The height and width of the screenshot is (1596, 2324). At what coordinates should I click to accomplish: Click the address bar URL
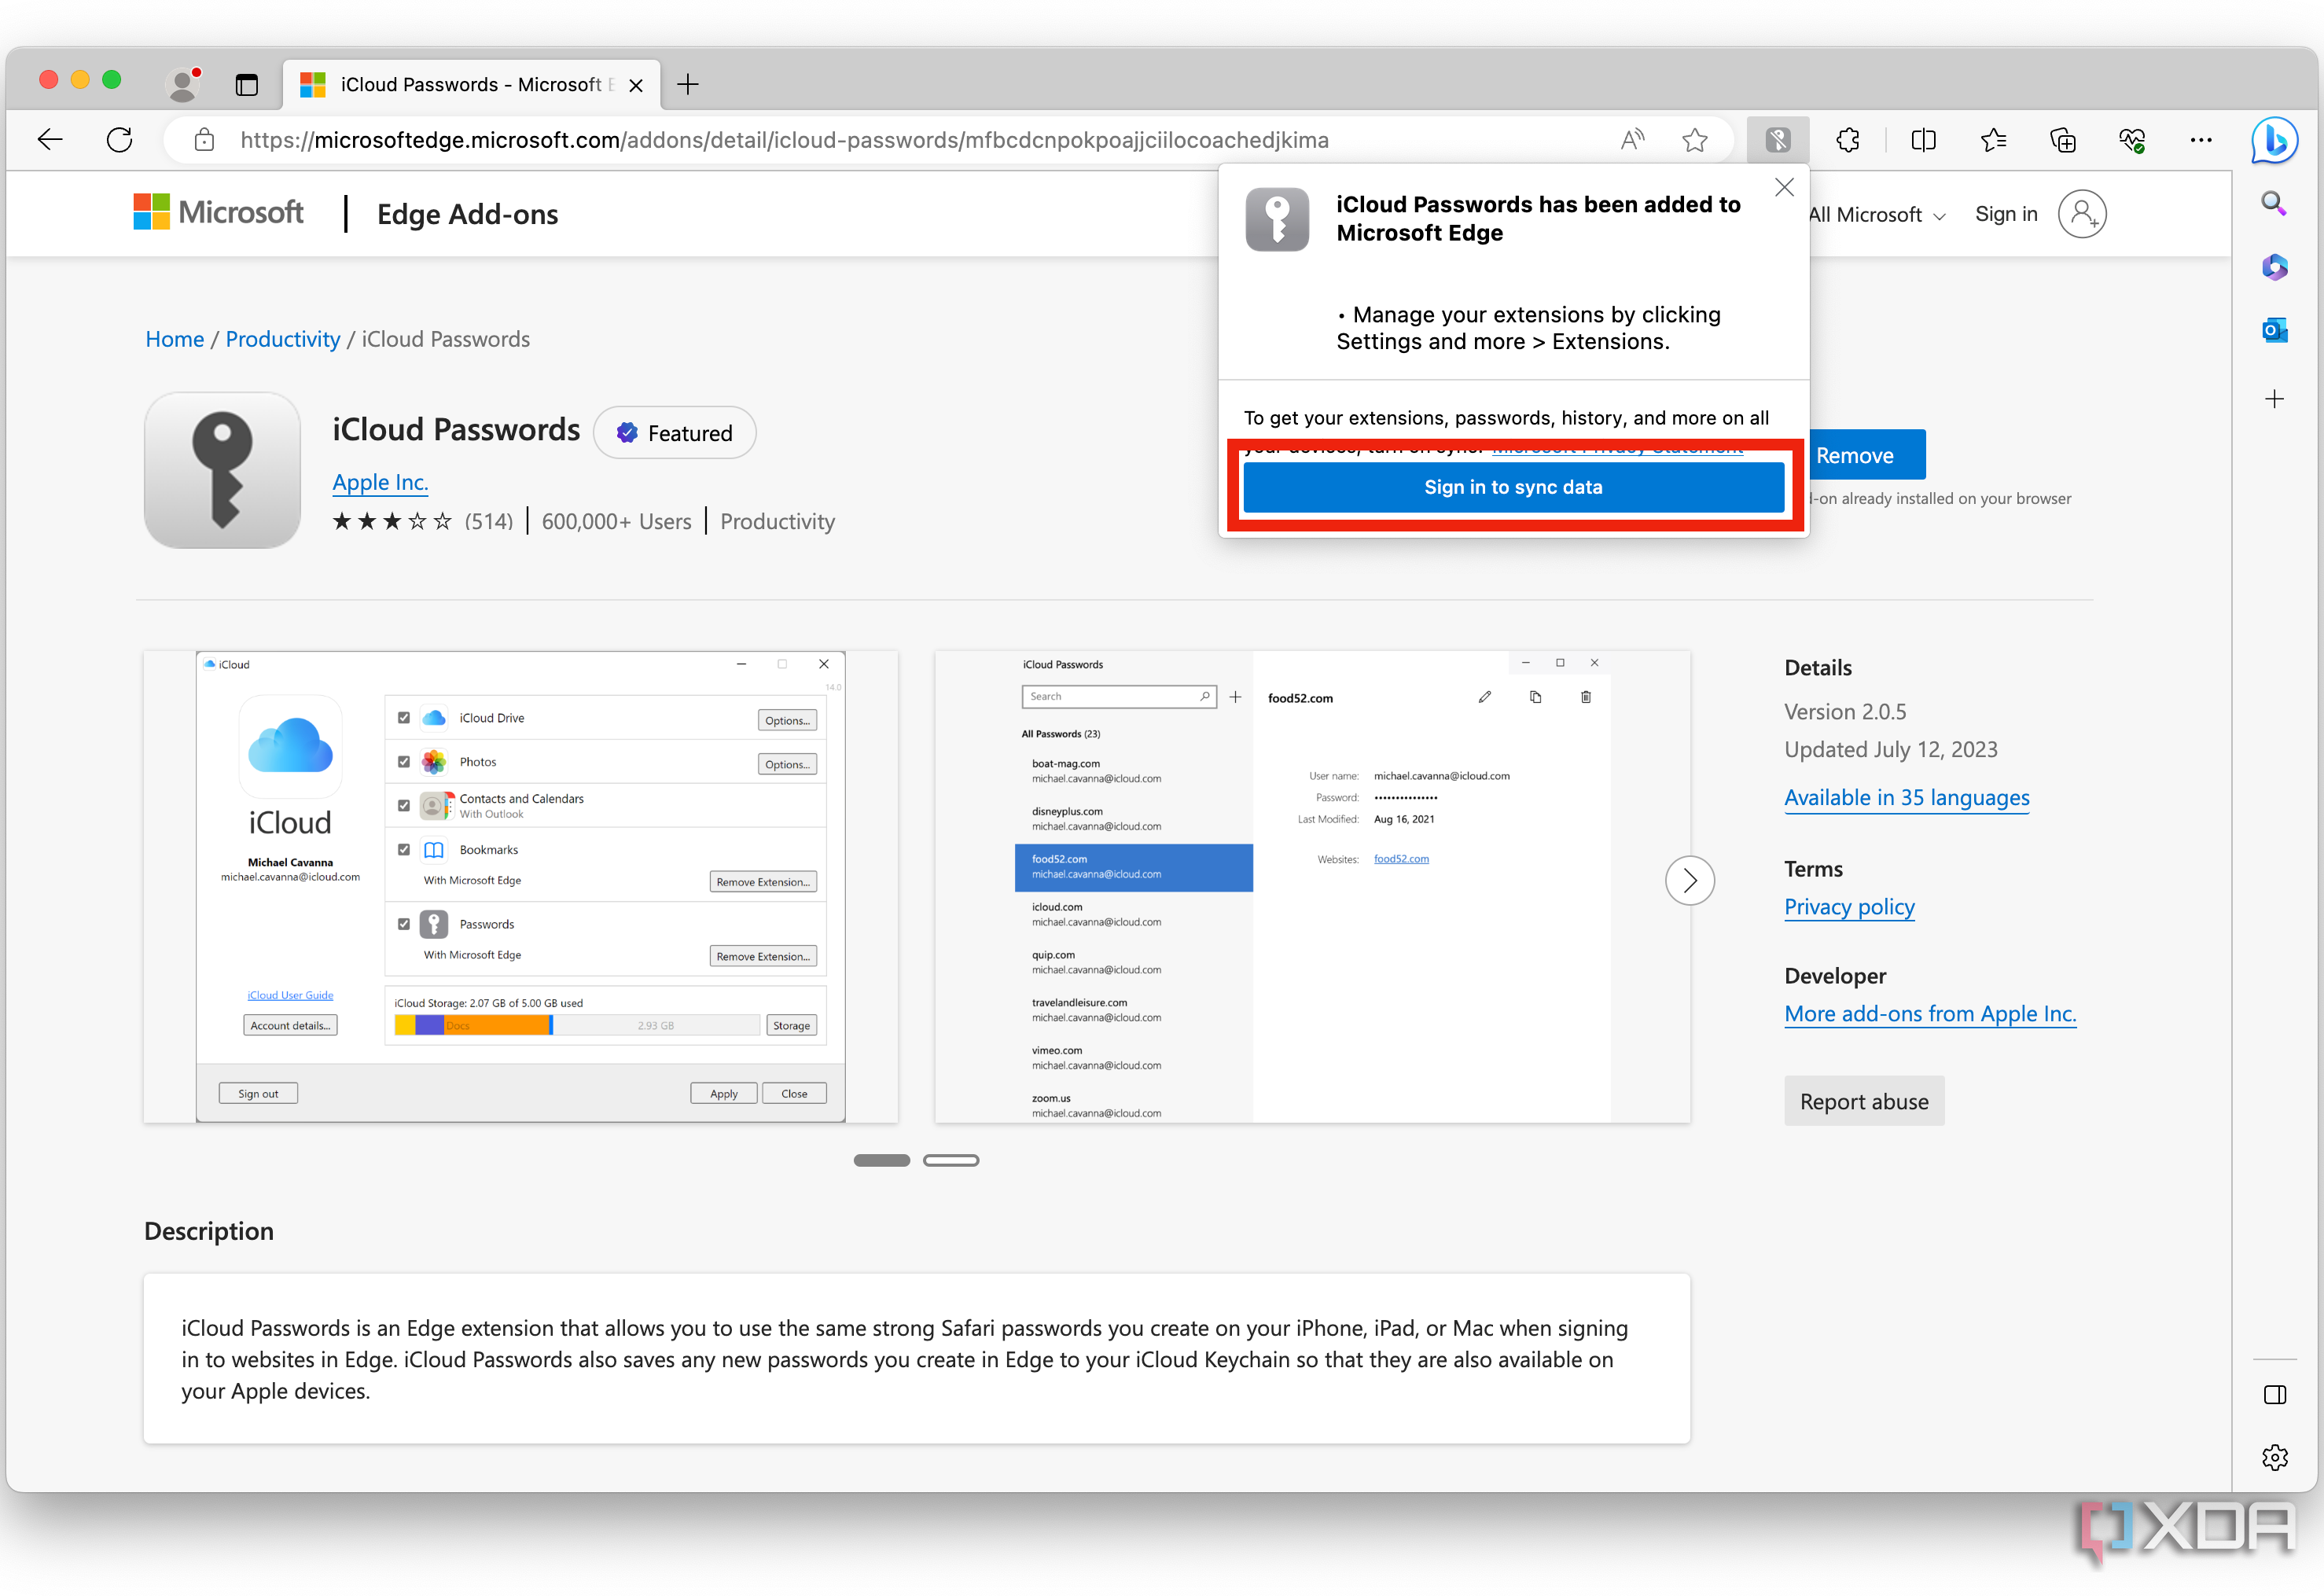coord(784,140)
